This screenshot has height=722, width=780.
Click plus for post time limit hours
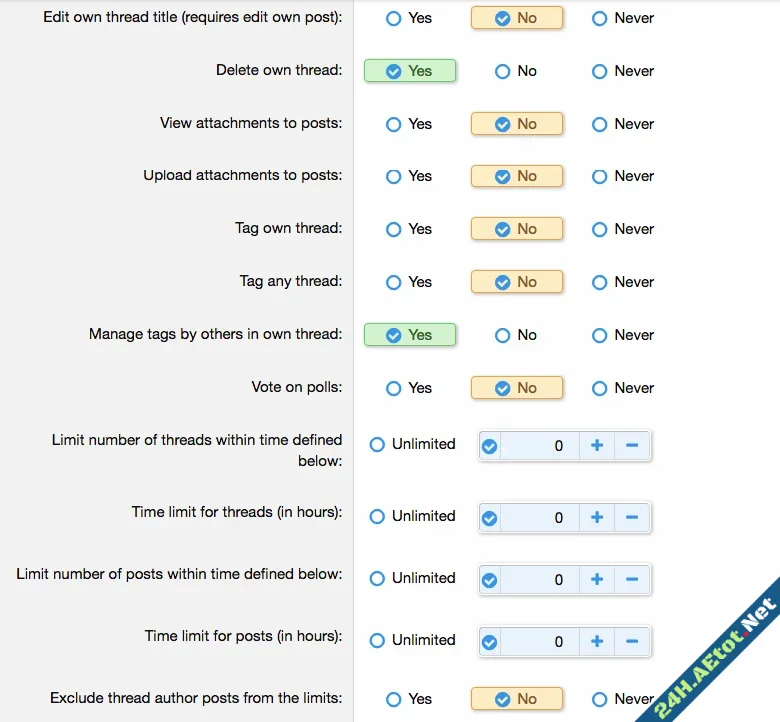[x=597, y=642]
